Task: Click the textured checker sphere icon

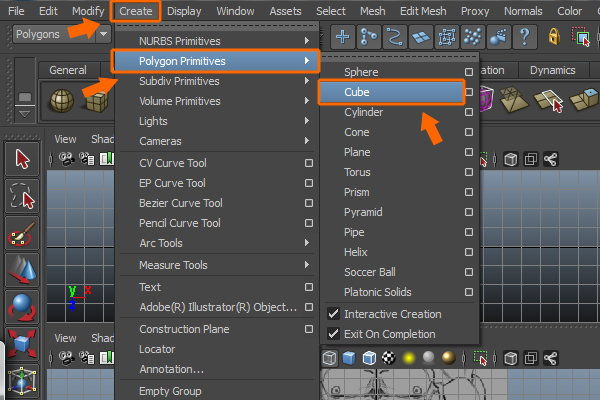Action: click(389, 358)
